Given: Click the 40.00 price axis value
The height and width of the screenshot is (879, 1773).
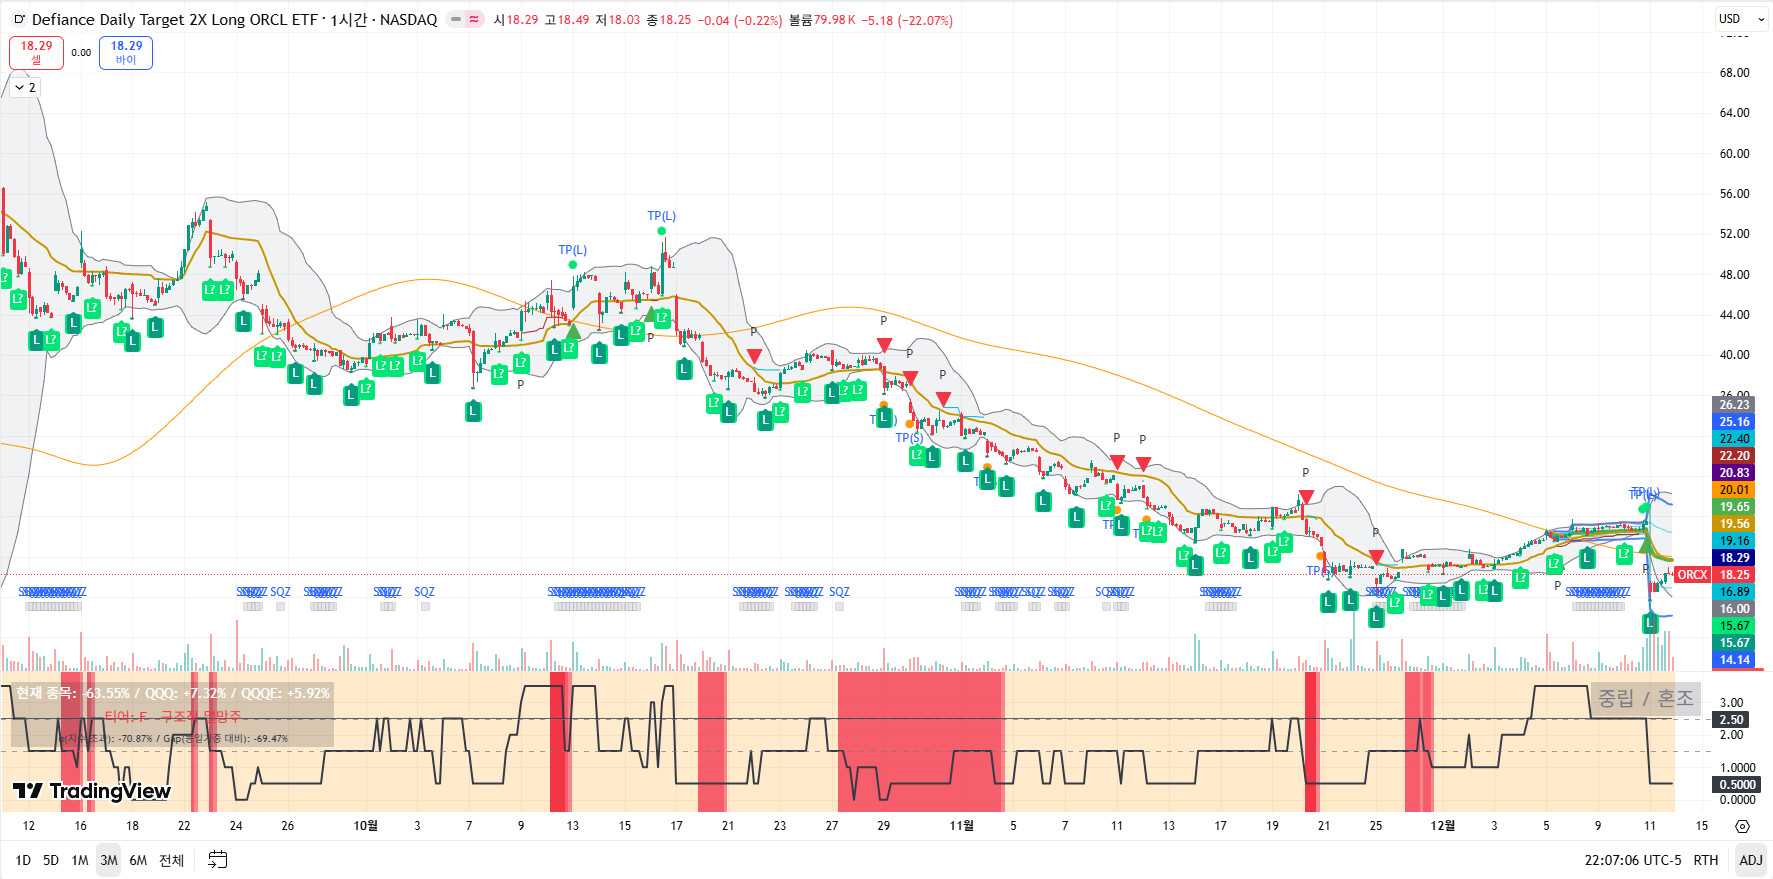Looking at the screenshot, I should tap(1734, 355).
